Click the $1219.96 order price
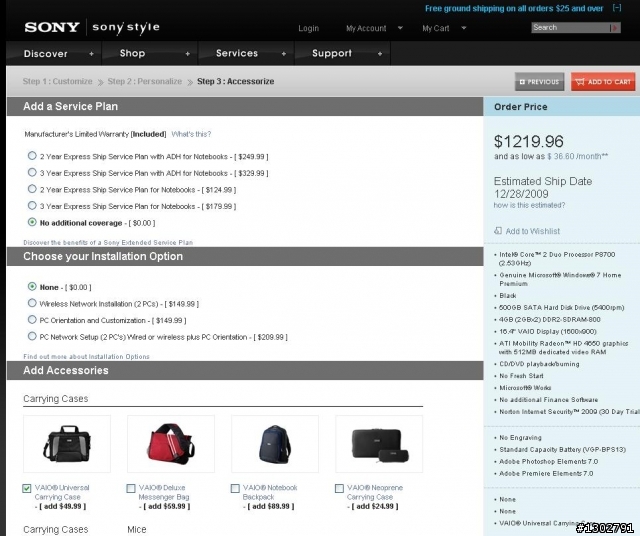640x536 pixels. coord(529,141)
